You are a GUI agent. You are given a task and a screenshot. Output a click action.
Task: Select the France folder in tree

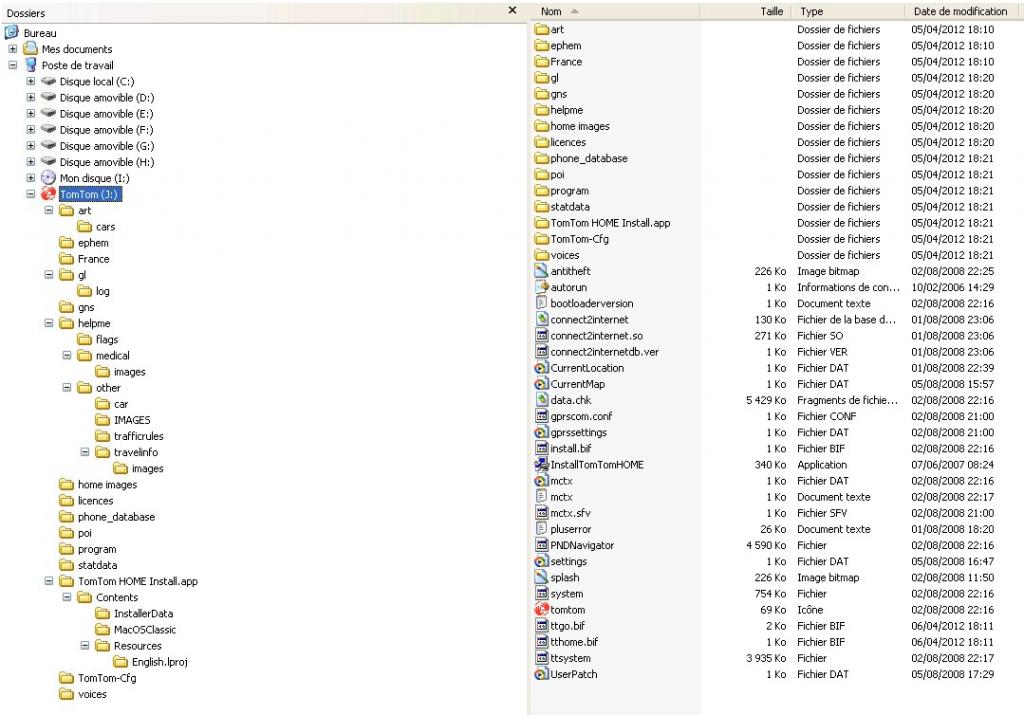93,259
